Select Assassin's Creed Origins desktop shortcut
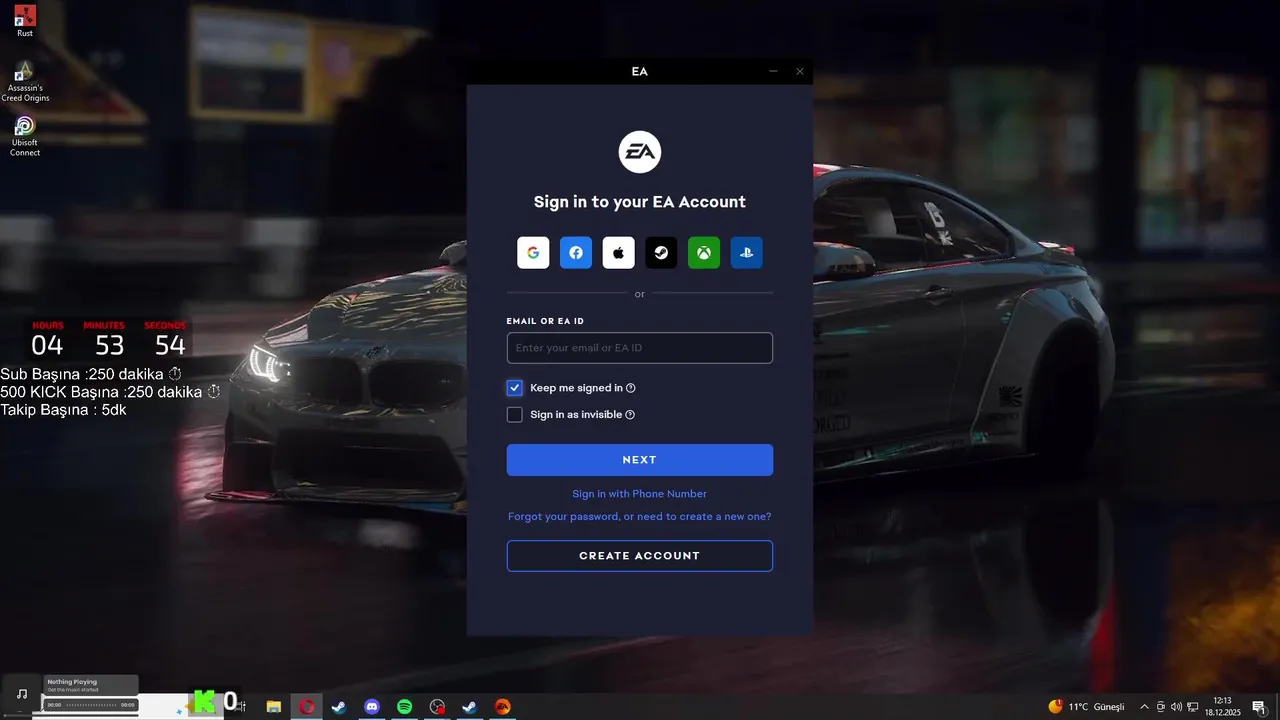 tap(25, 82)
